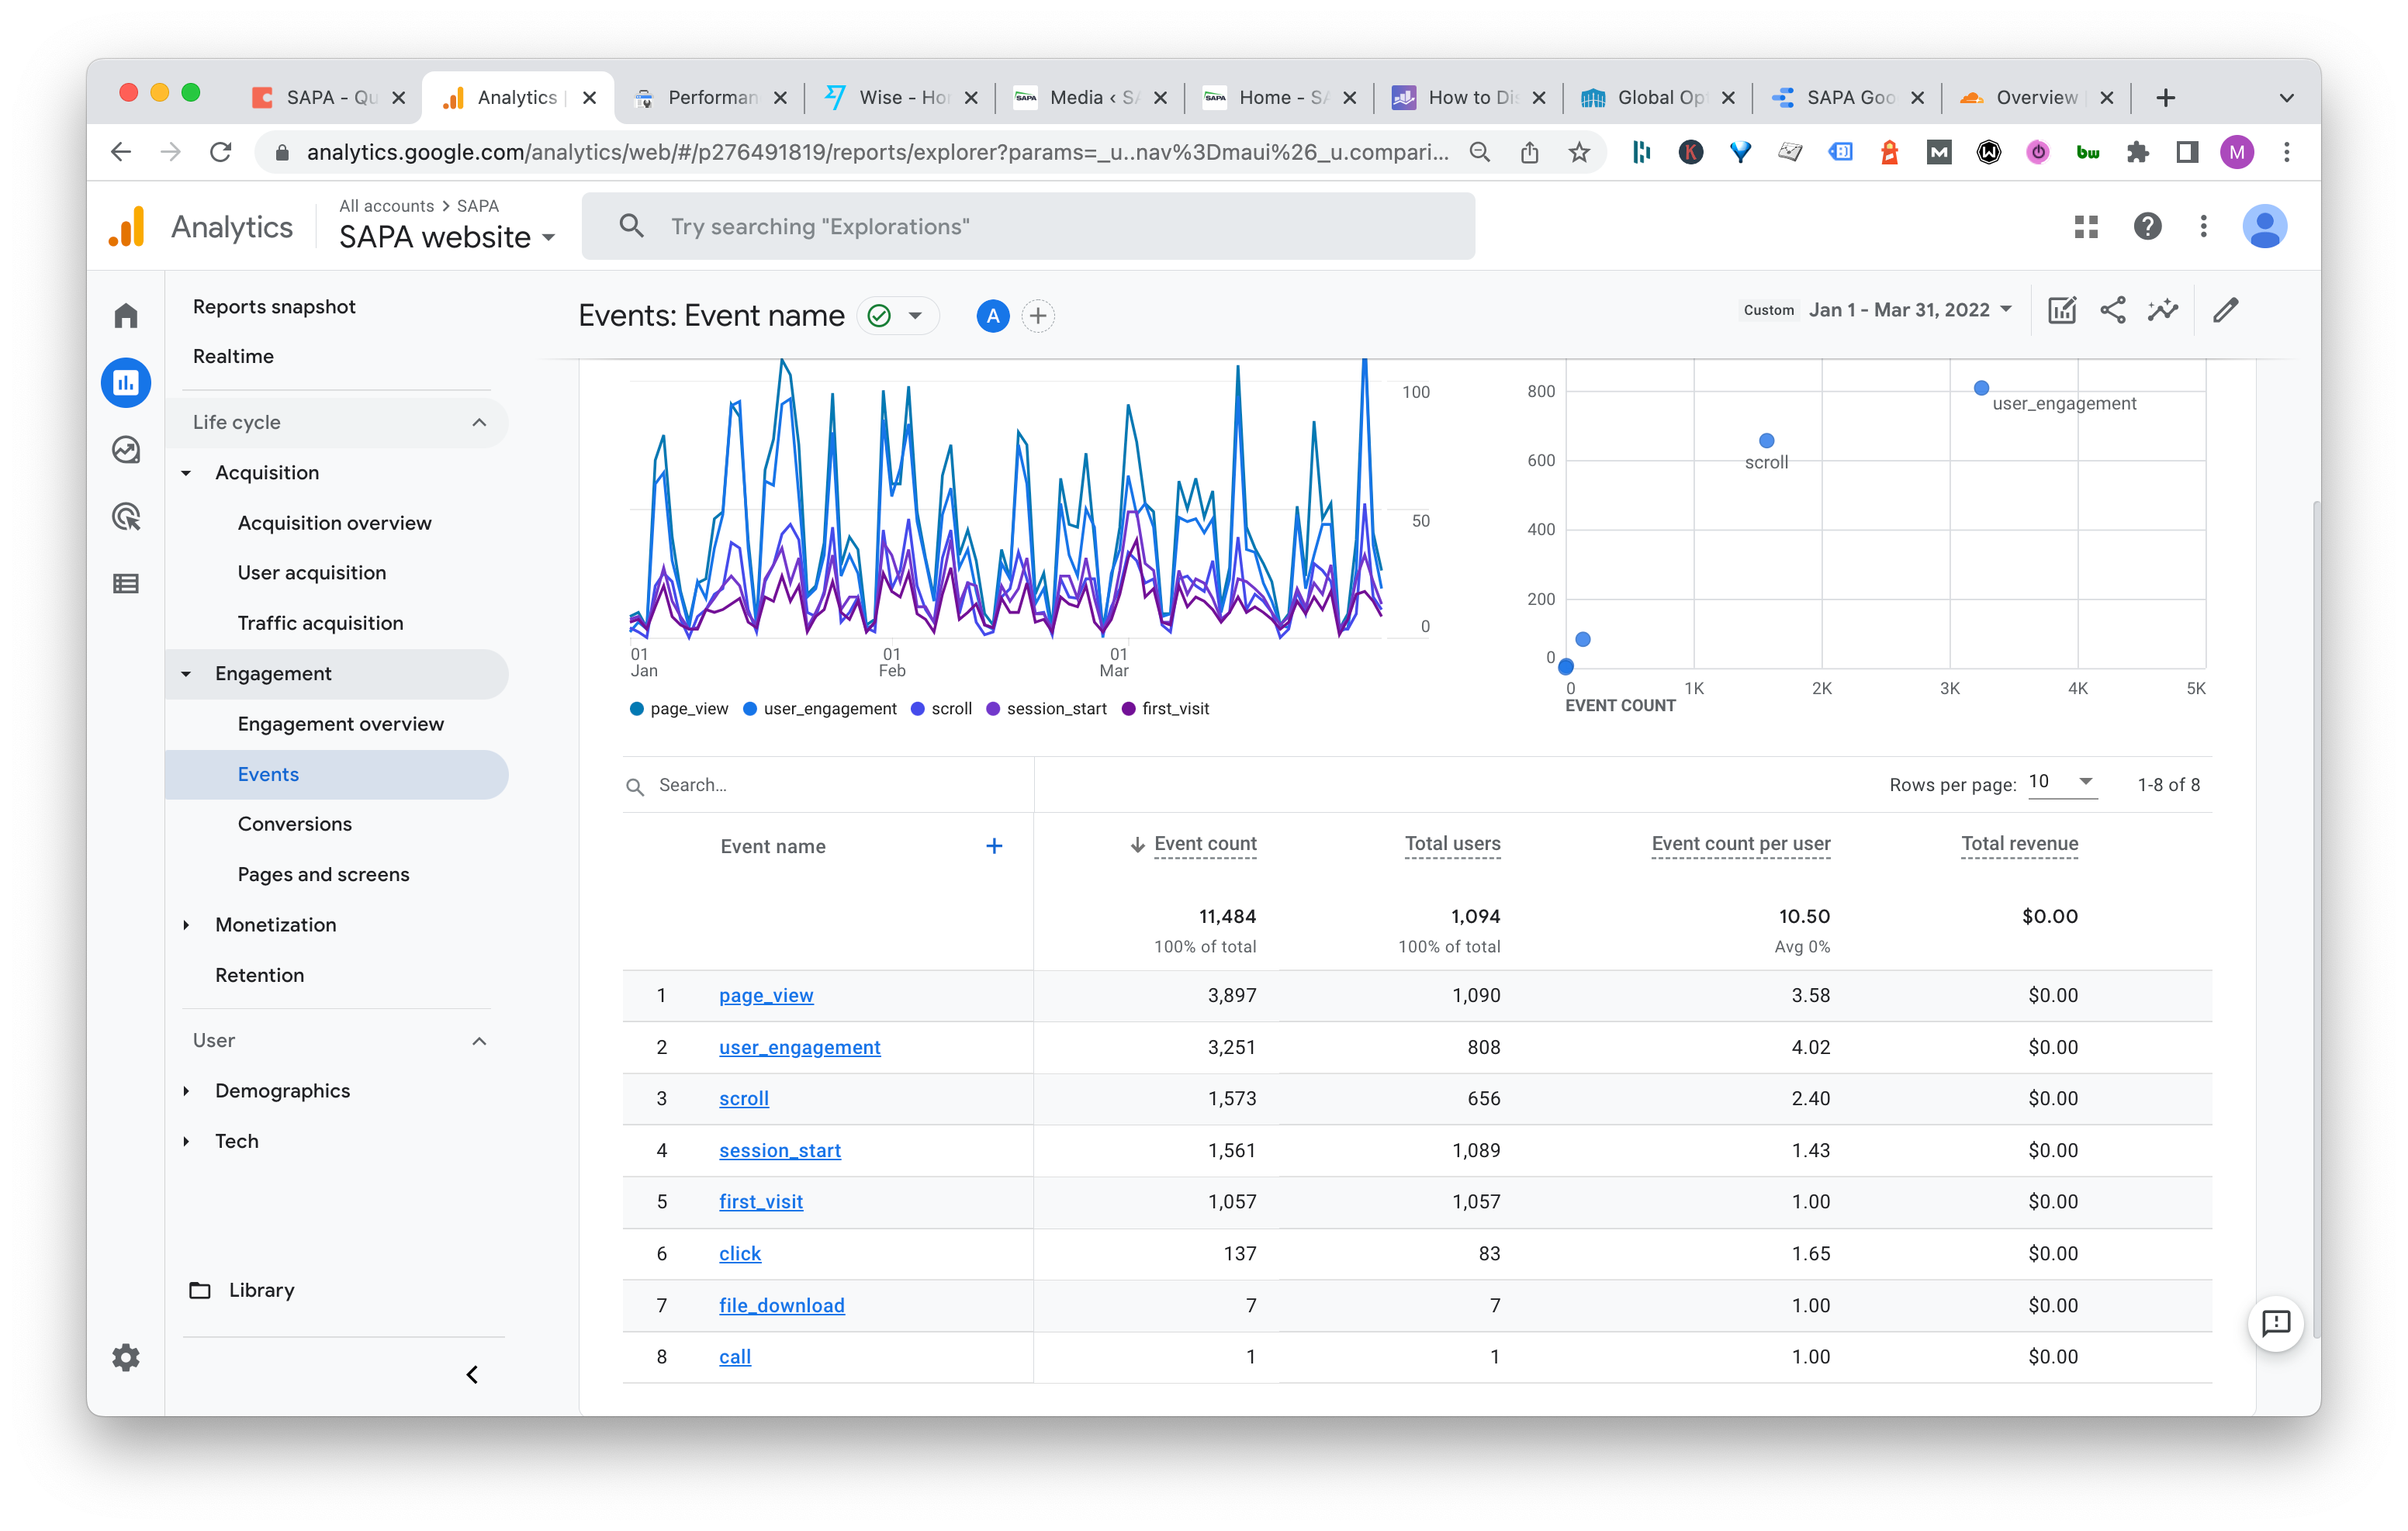Click the Customize report pencil icon
The image size is (2408, 1531).
pyautogui.click(x=2225, y=310)
